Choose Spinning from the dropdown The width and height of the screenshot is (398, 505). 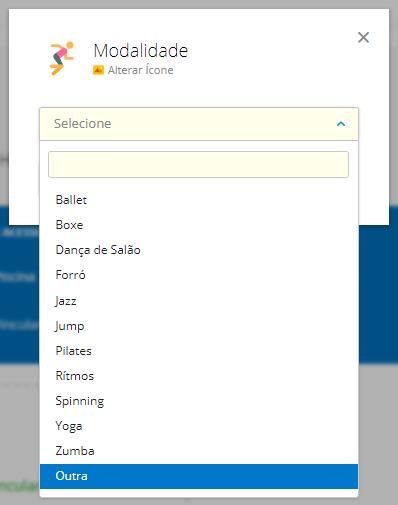(199, 401)
